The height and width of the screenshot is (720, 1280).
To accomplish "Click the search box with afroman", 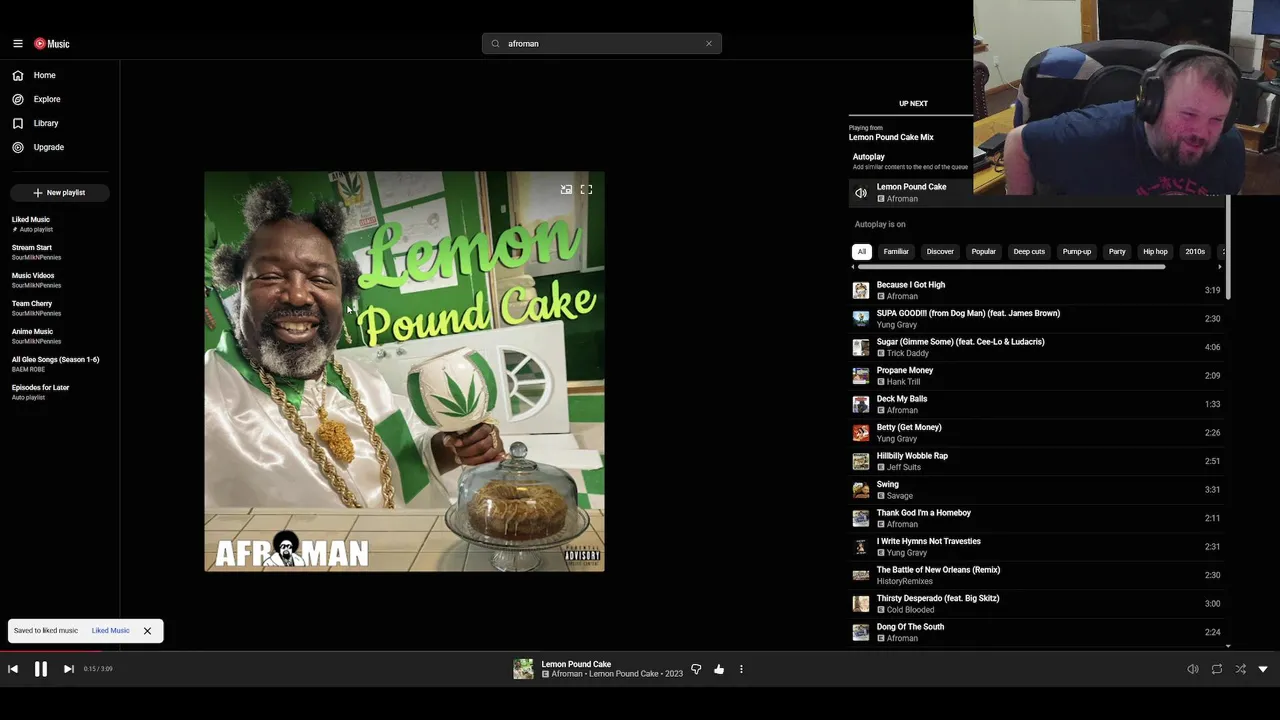I will pyautogui.click(x=602, y=44).
